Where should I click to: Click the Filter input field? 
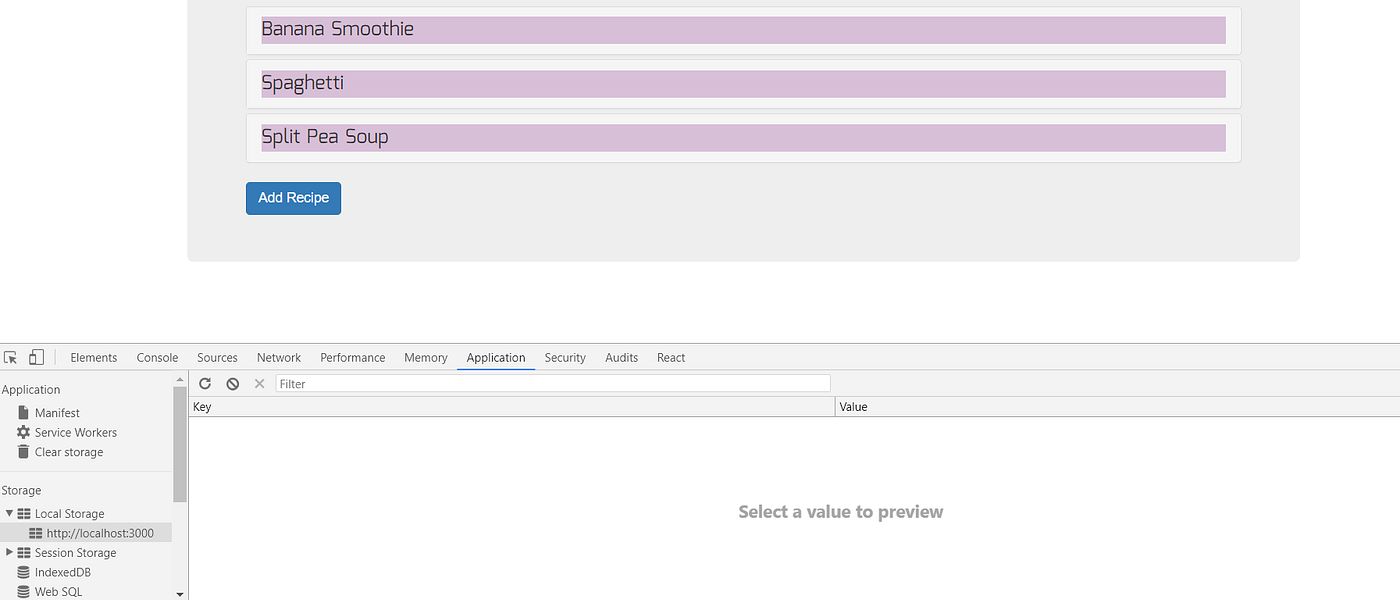click(x=550, y=383)
